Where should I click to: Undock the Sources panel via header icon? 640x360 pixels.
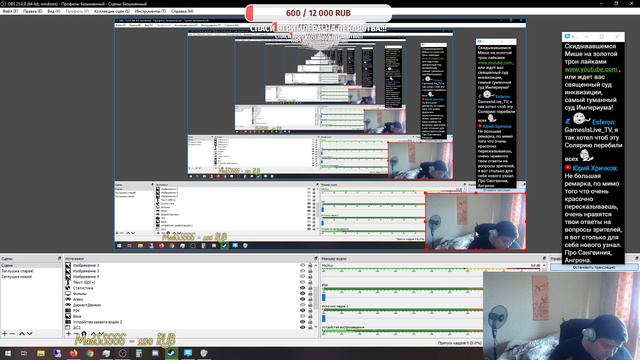point(316,258)
